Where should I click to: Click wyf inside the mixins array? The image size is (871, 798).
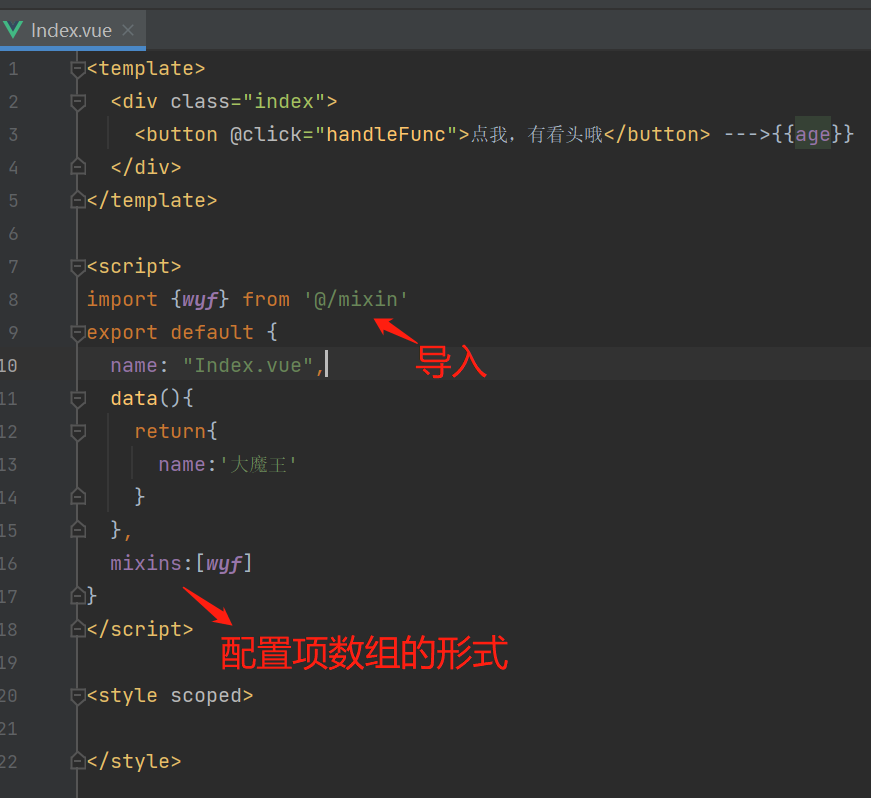(x=224, y=564)
